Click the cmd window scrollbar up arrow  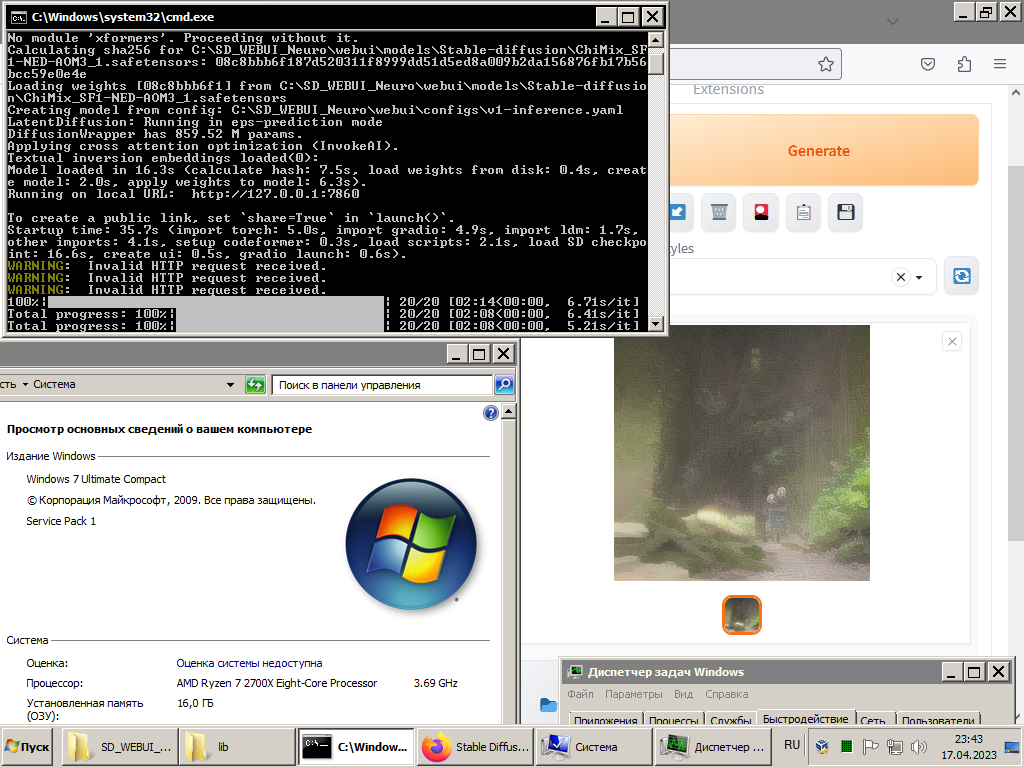coord(656,40)
